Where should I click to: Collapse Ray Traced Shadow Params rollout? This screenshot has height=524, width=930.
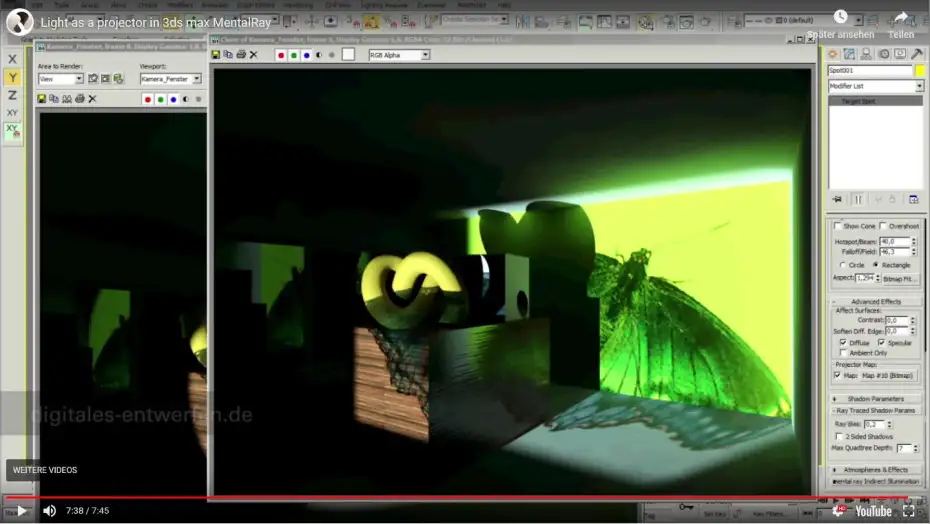[x=875, y=411]
